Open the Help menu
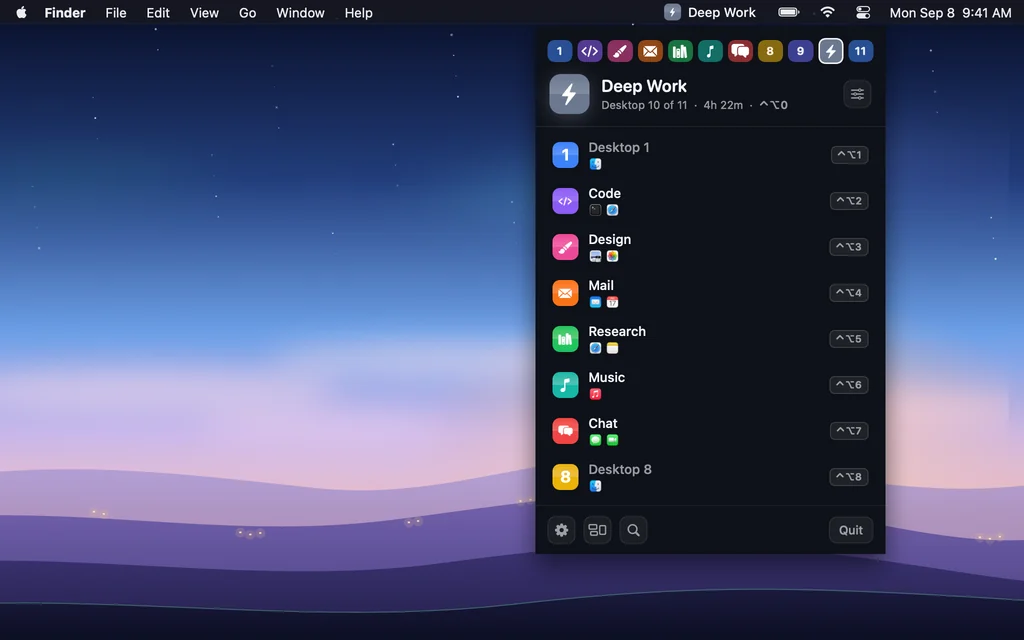 point(359,12)
